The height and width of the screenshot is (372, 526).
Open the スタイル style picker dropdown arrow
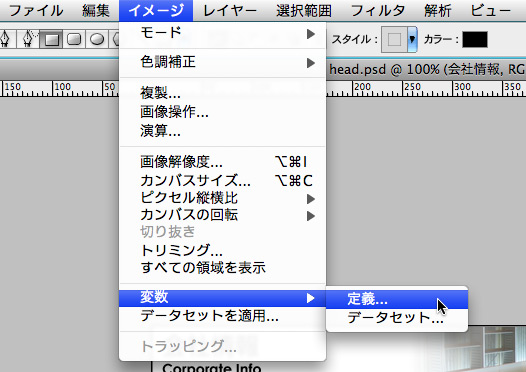click(412, 40)
